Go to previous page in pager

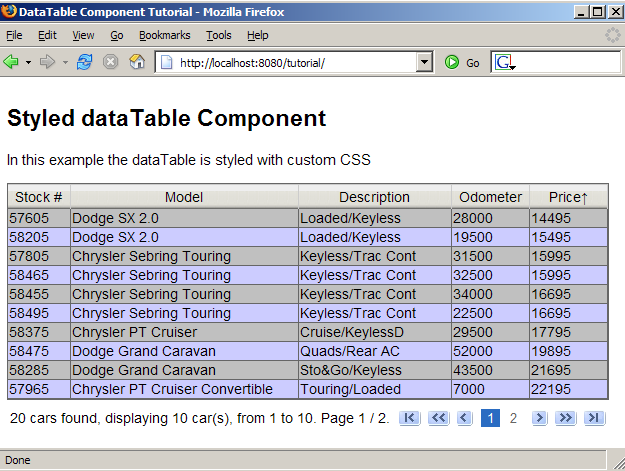[x=464, y=418]
